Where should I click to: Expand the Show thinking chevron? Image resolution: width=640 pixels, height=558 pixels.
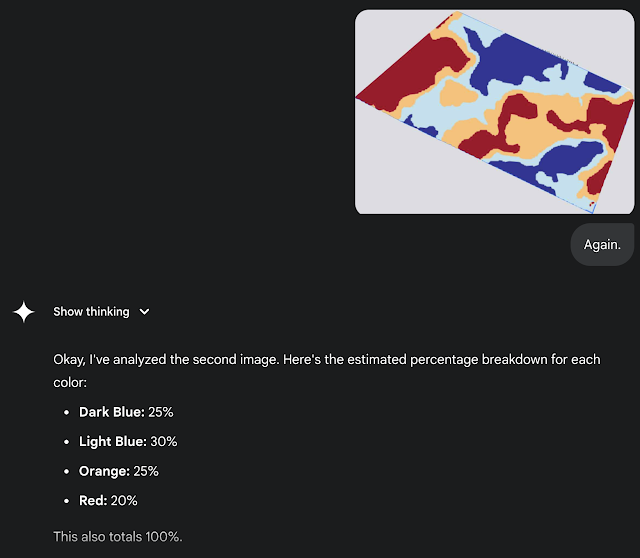(144, 312)
